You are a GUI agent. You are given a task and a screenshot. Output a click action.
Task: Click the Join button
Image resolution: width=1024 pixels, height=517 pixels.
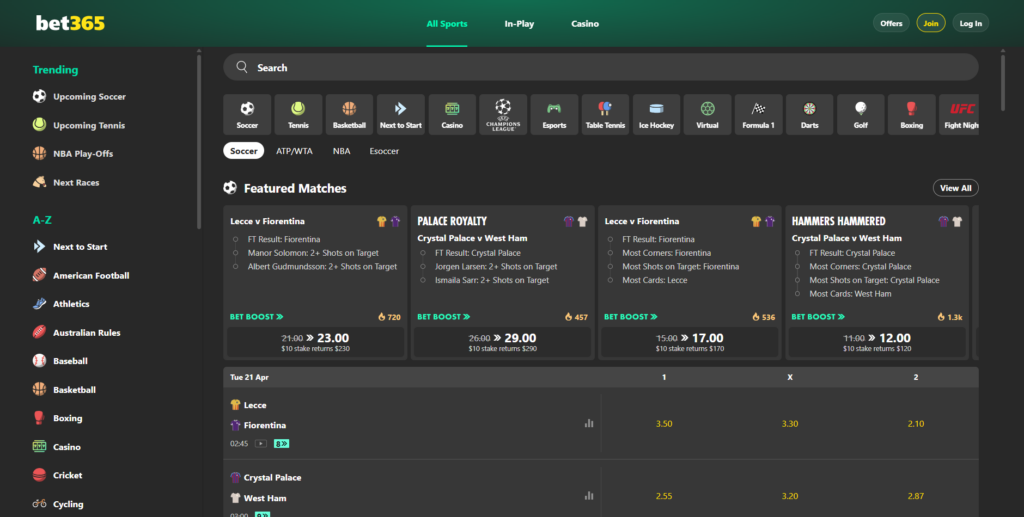(931, 23)
